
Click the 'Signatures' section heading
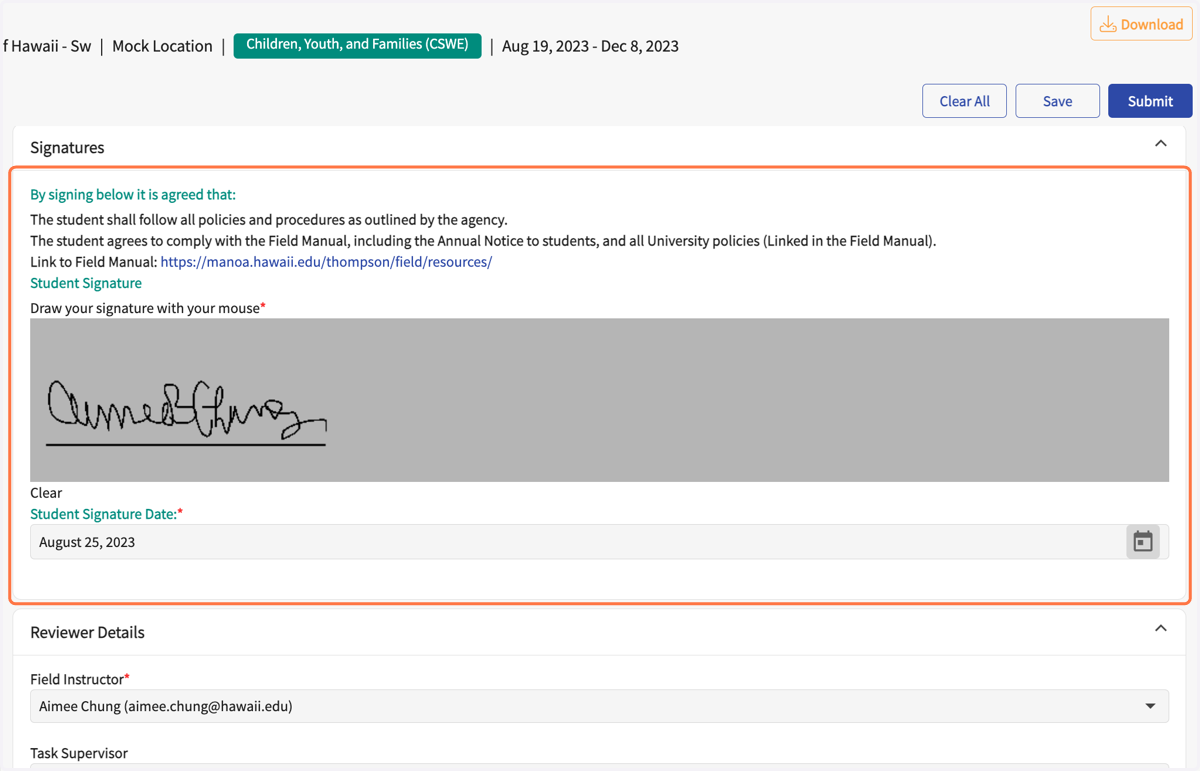(67, 147)
